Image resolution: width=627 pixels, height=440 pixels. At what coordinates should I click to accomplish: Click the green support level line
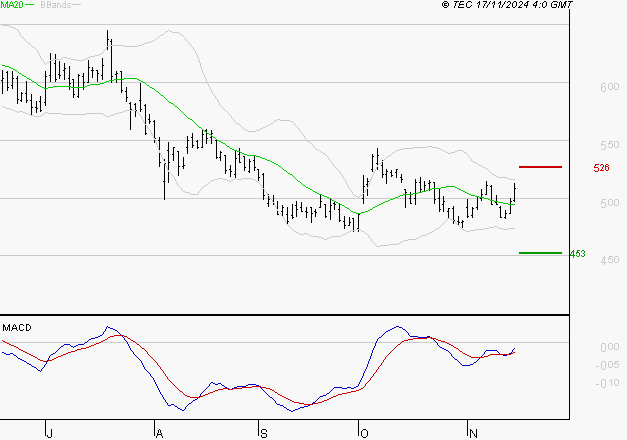540,253
